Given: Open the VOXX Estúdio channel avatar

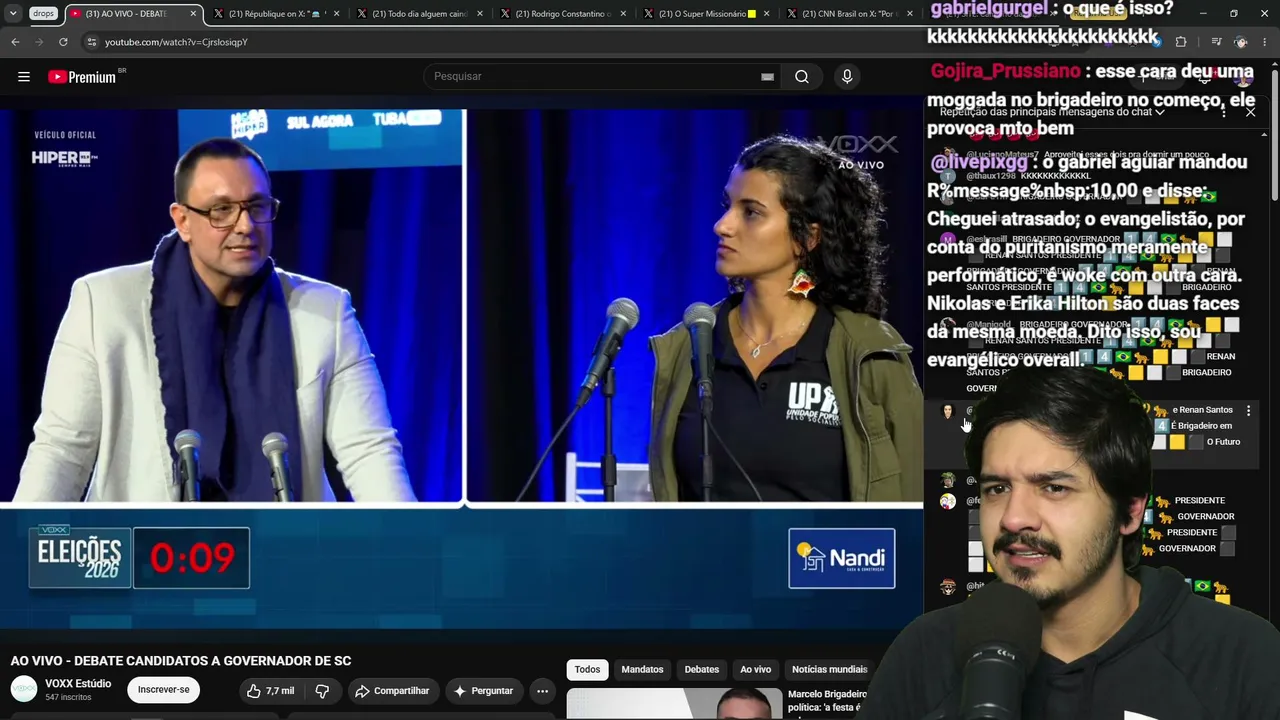Looking at the screenshot, I should click(24, 689).
